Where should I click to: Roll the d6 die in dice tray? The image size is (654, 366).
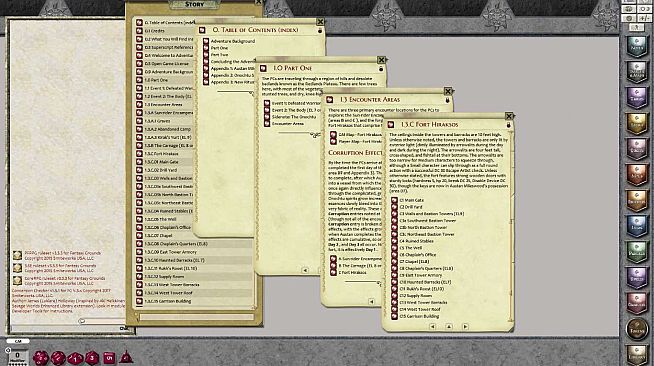pyautogui.click(x=109, y=358)
